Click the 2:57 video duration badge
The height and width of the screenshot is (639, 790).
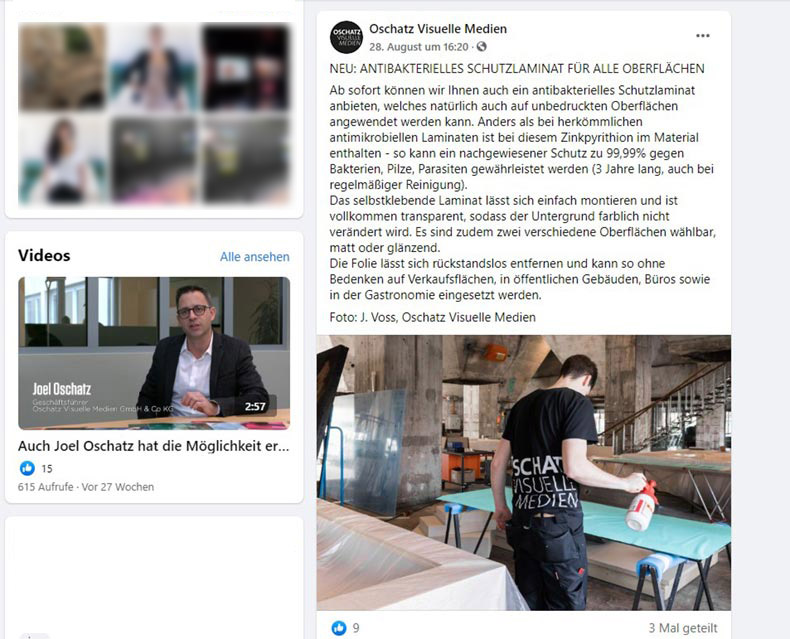pos(255,406)
